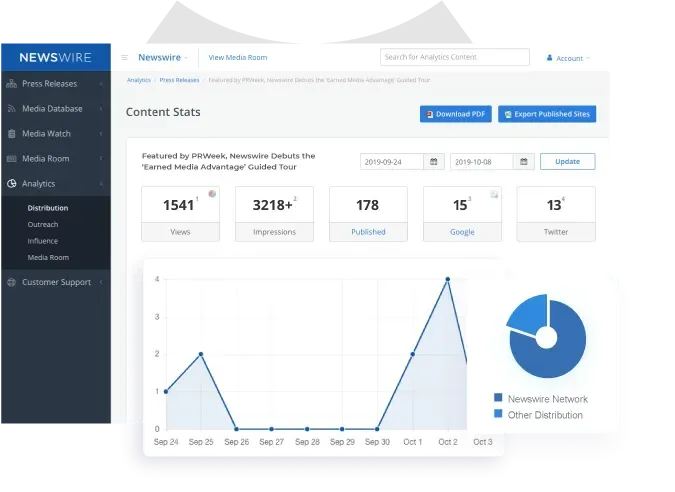Collapse the Analytics menu chevron

coord(102,184)
